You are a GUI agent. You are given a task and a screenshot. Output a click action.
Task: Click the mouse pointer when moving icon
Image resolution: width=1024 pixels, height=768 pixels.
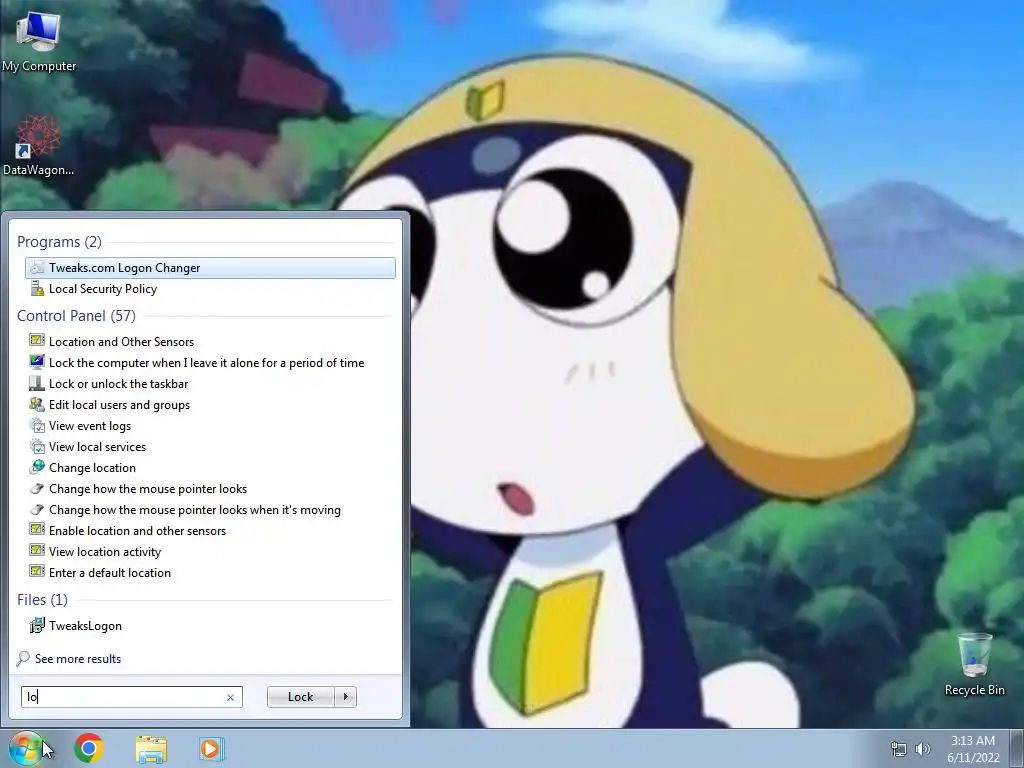pyautogui.click(x=37, y=509)
